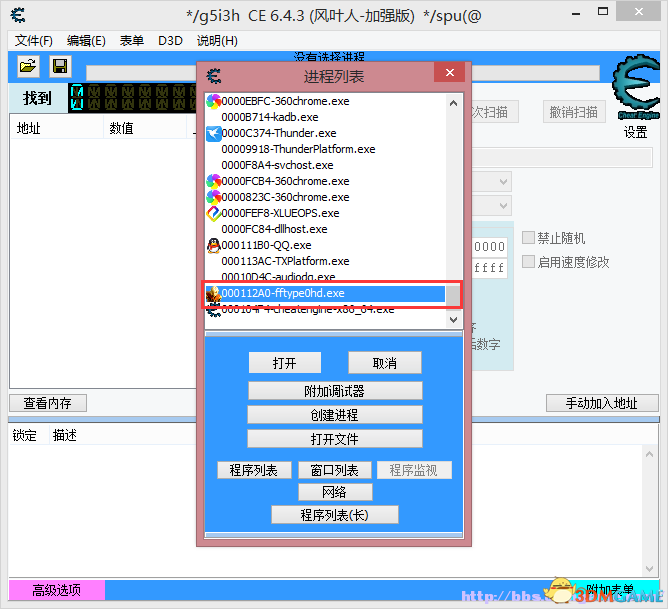Screen dimensions: 668x609
Task: Select the 000112A0-fftype0hd.exe process
Action: click(x=325, y=293)
